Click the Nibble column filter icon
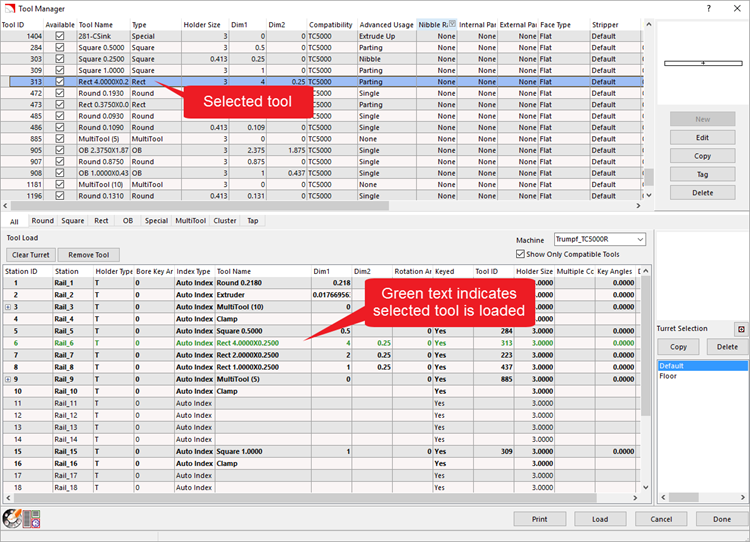This screenshot has height=542, width=750. click(451, 24)
